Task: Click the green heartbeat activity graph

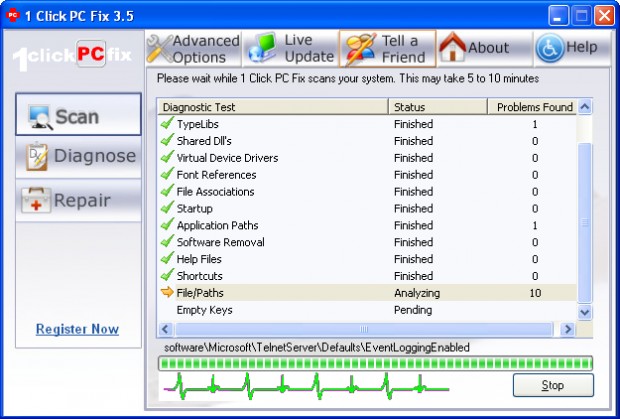Action: coord(306,386)
